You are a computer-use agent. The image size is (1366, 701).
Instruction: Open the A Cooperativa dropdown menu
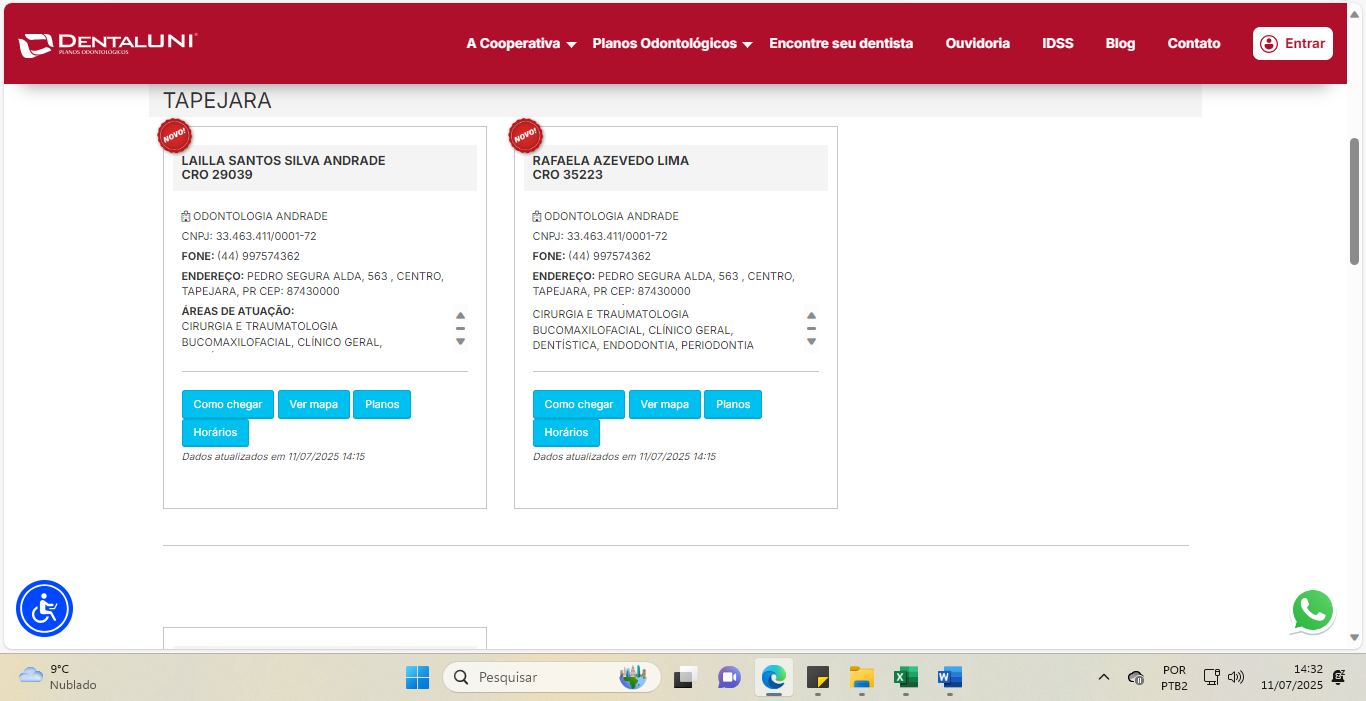point(521,44)
